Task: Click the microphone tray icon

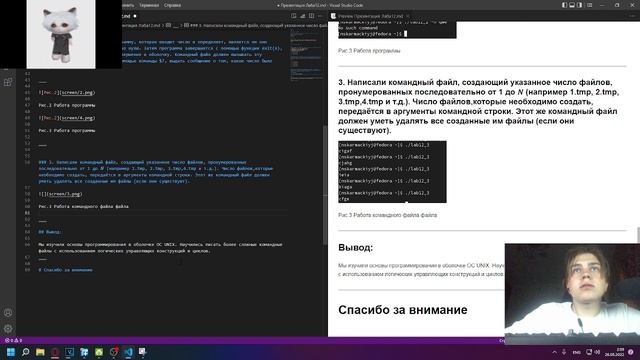Action: (x=564, y=352)
